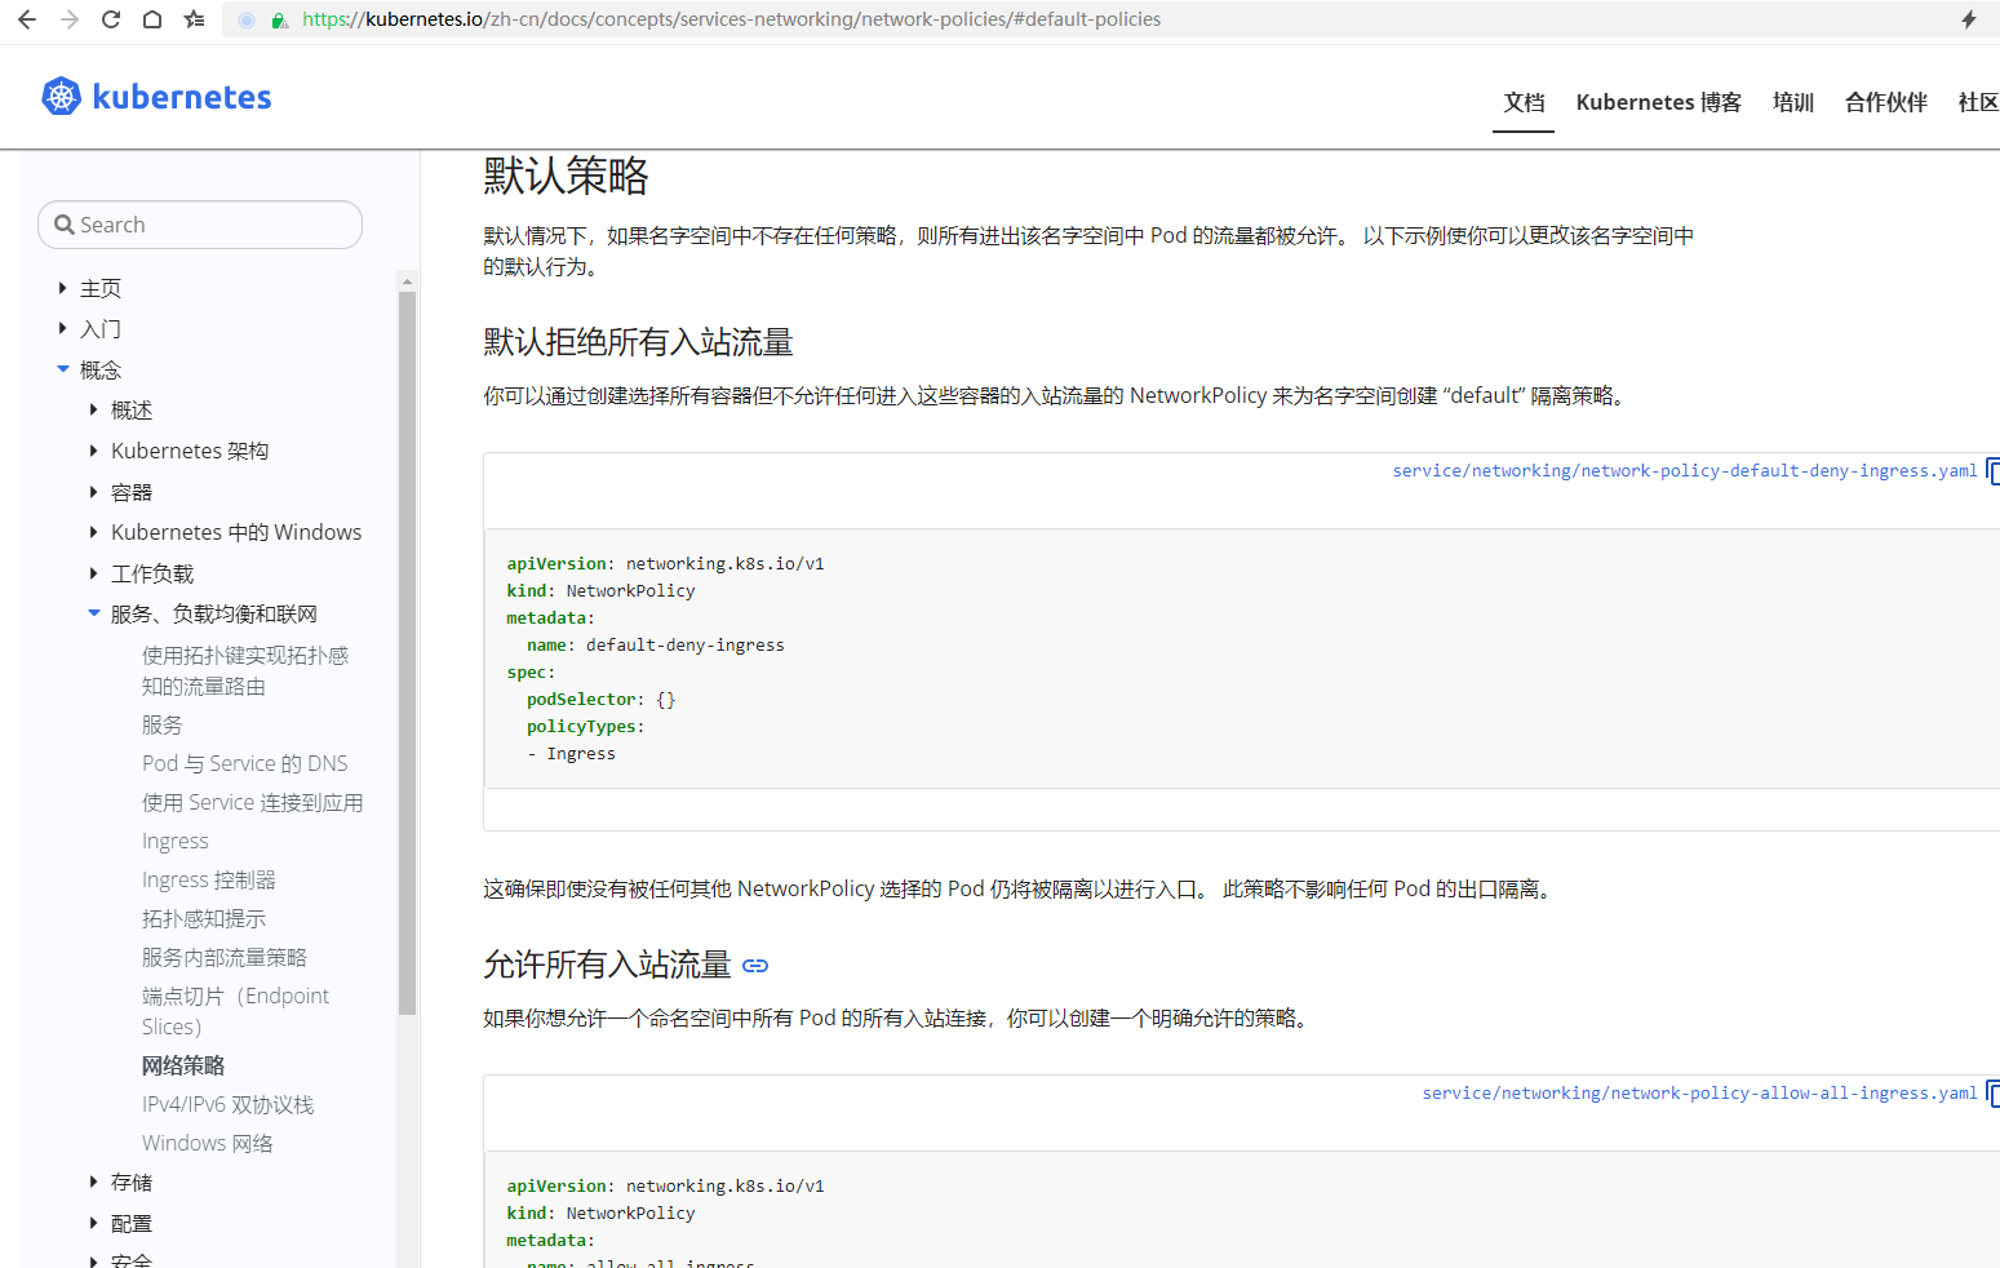
Task: Expand the Kubernetes 架构 section arrow
Action: tap(94, 451)
